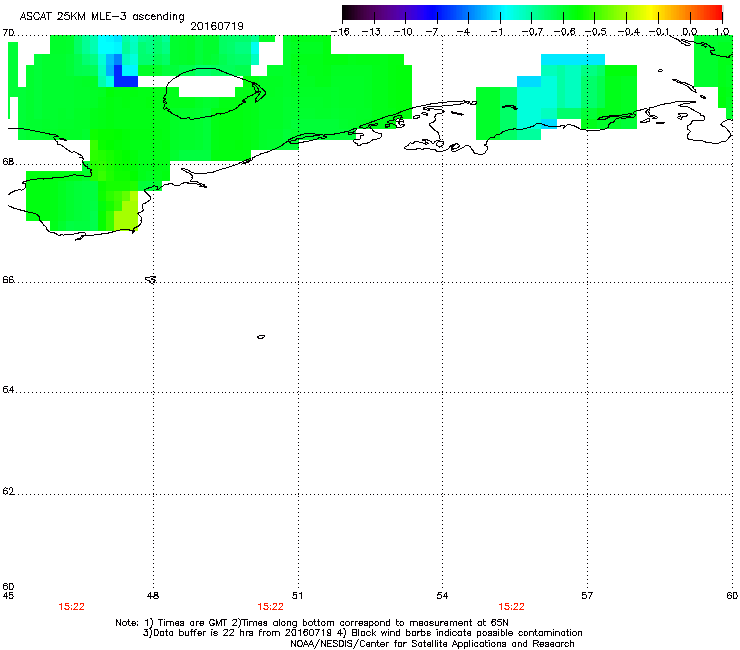Click the latitude label 64
The image size is (740, 650).
8,390
